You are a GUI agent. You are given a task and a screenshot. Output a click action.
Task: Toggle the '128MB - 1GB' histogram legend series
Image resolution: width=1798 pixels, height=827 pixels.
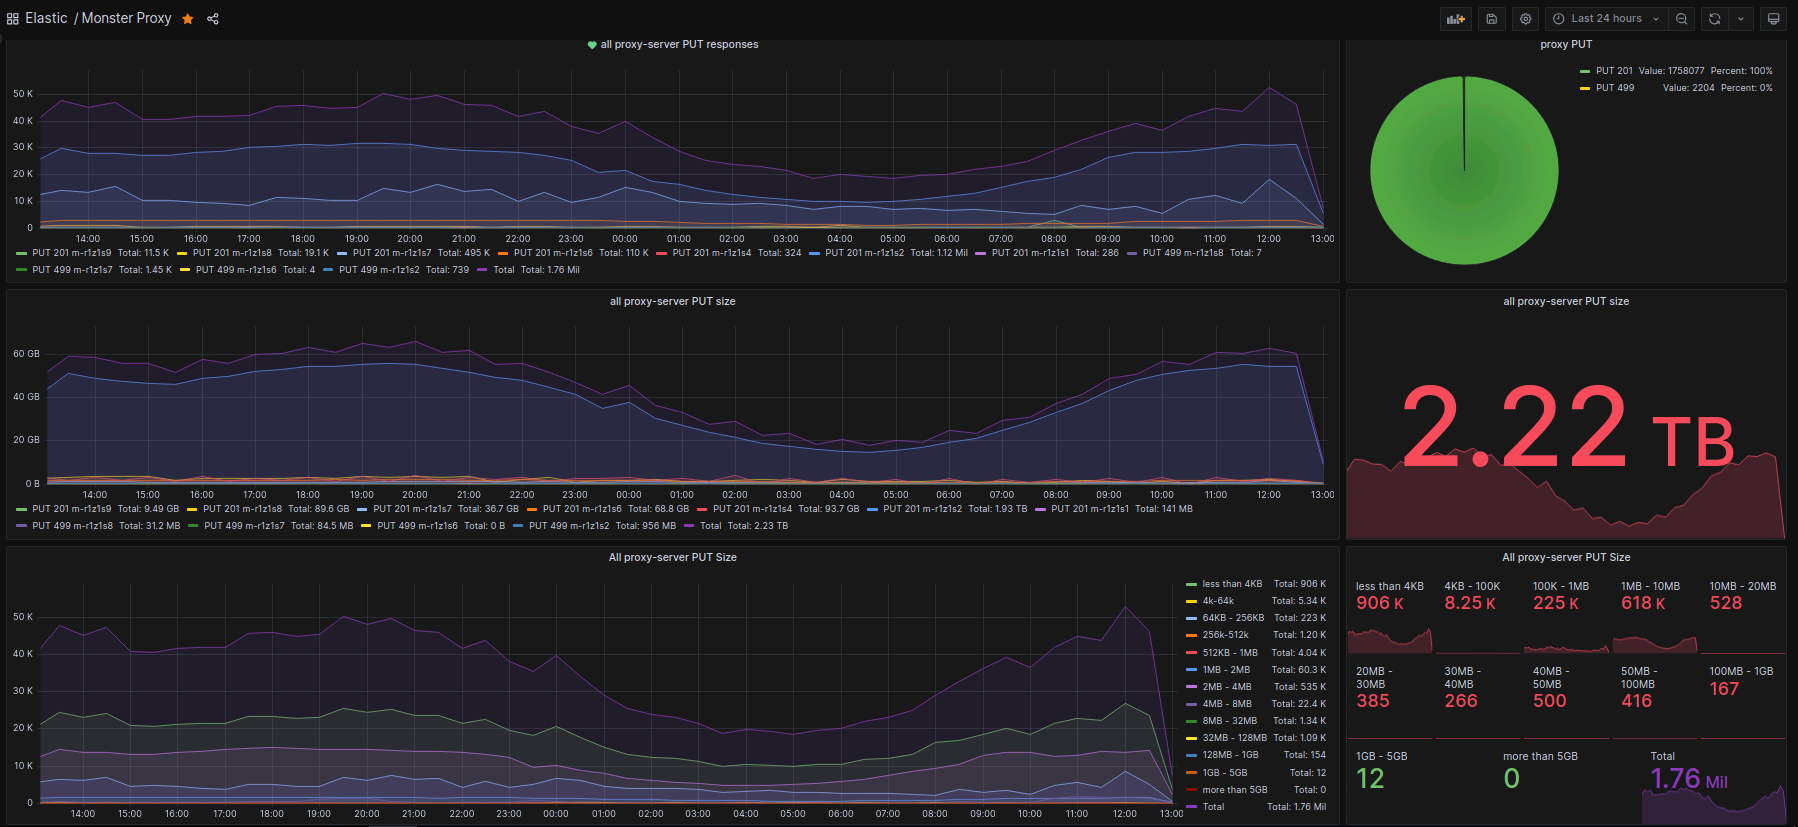pyautogui.click(x=1230, y=755)
